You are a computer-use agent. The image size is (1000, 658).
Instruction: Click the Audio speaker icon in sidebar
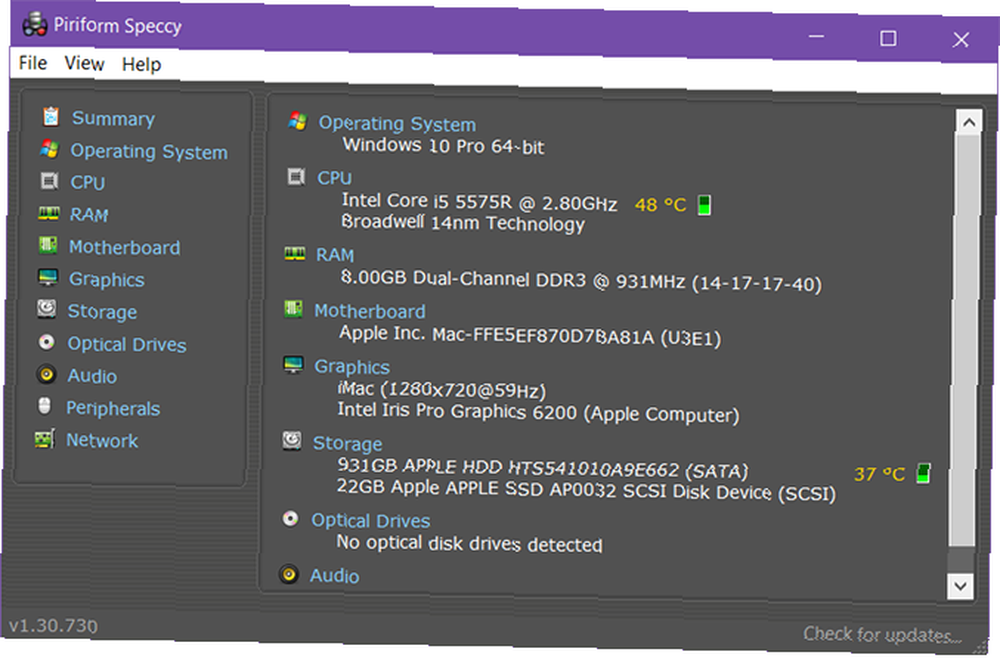pos(46,374)
